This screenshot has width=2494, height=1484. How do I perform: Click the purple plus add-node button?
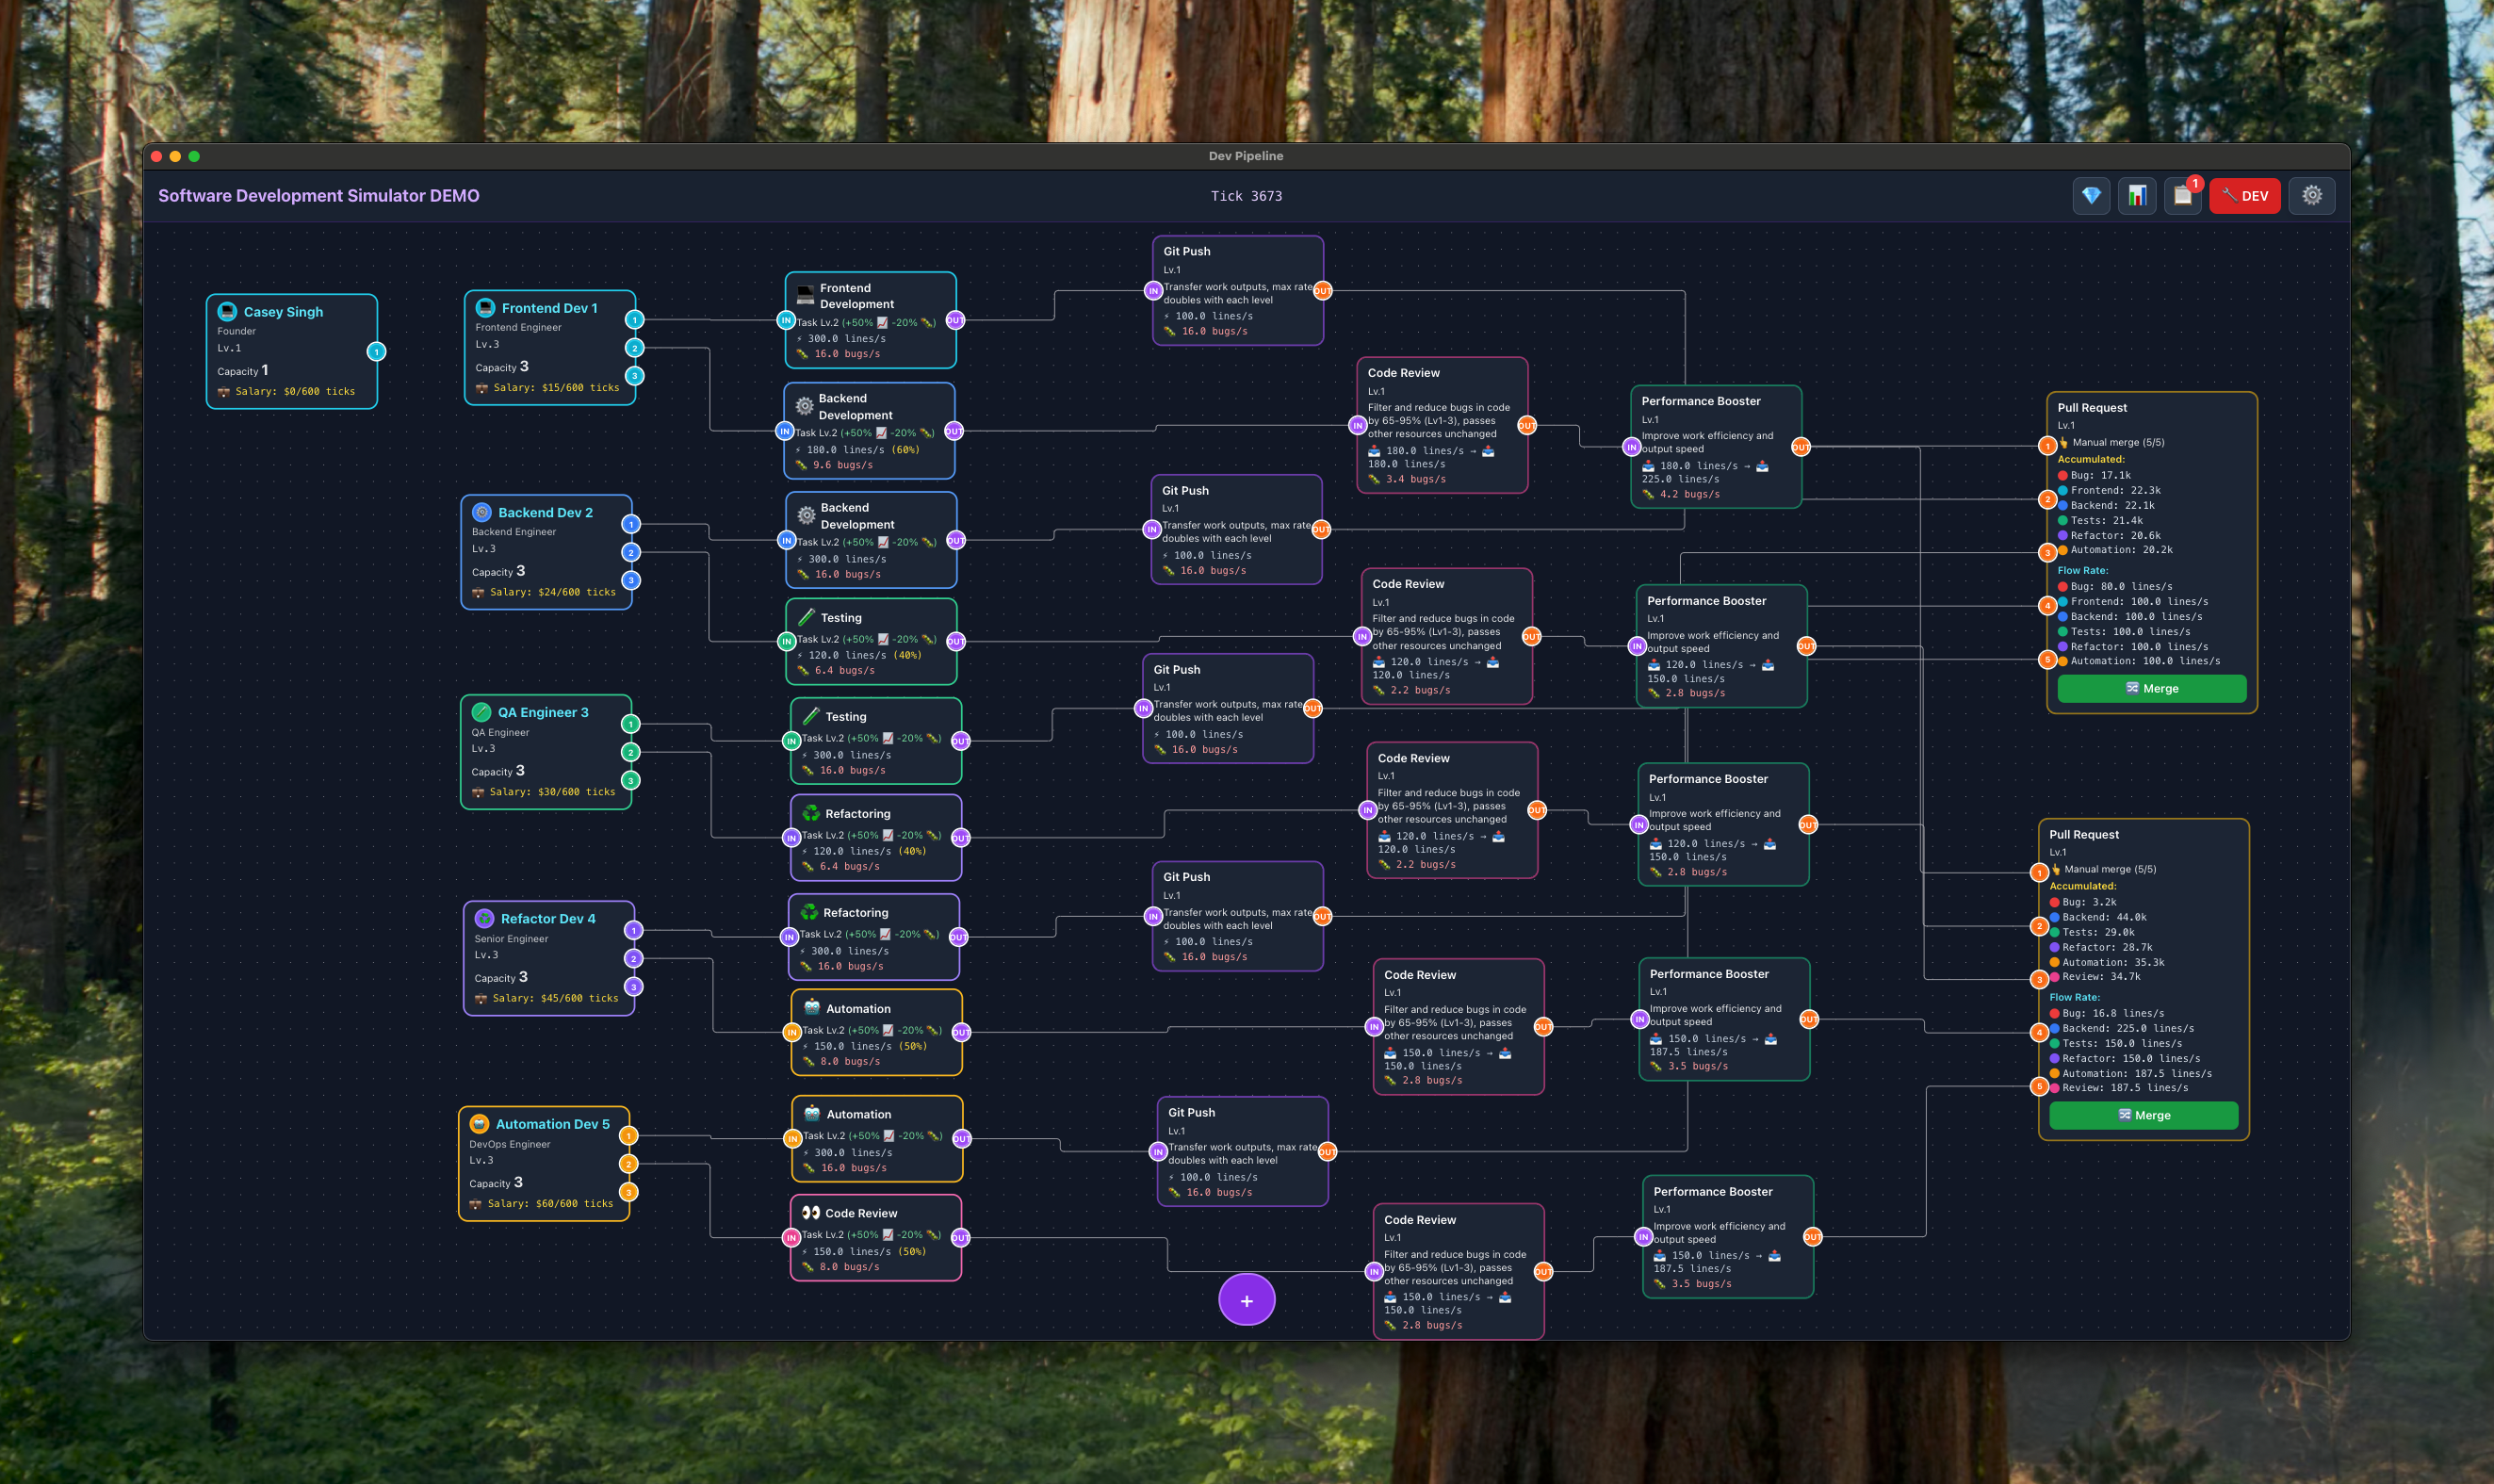tap(1246, 1300)
